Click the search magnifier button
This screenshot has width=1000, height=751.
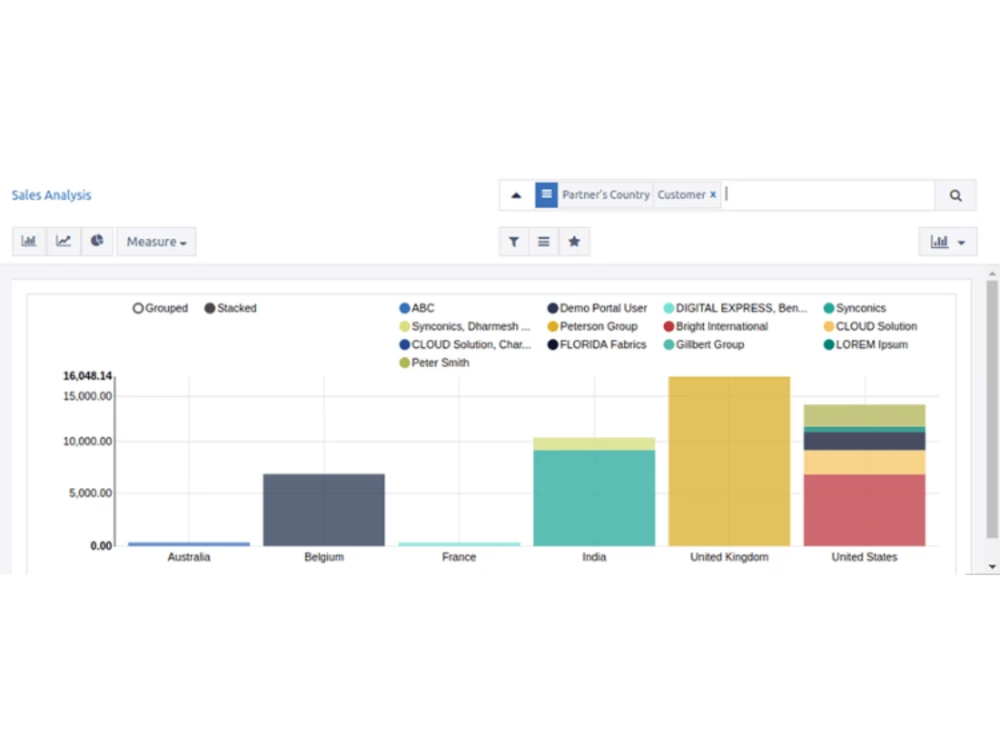coord(955,195)
